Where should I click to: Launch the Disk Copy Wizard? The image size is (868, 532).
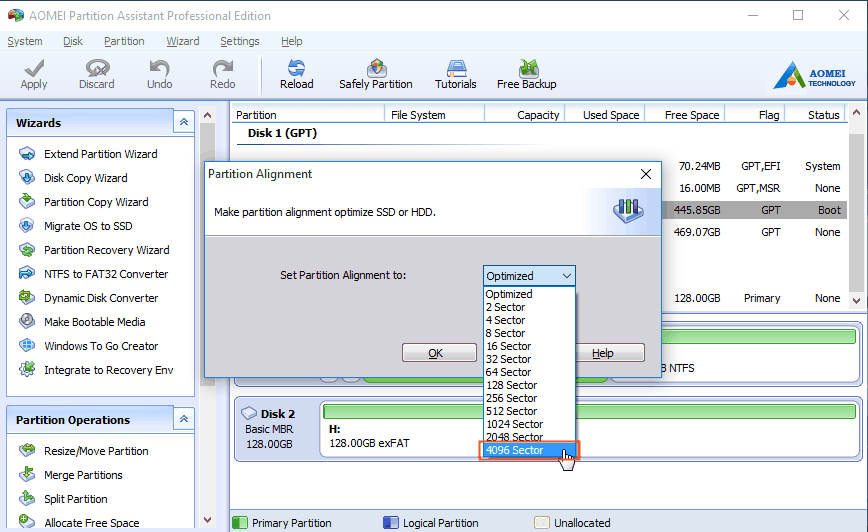(86, 178)
